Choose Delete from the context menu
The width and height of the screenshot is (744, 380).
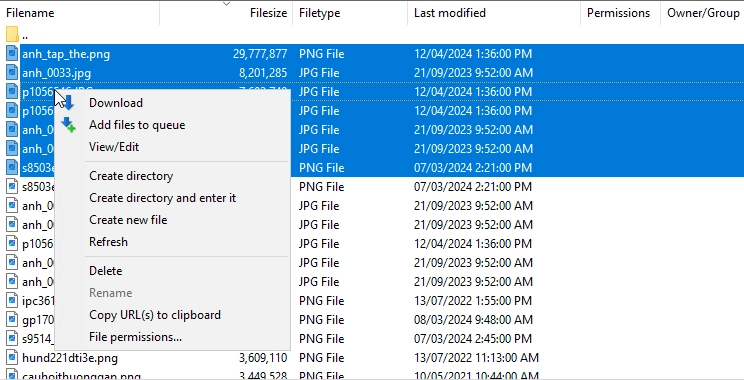(105, 271)
